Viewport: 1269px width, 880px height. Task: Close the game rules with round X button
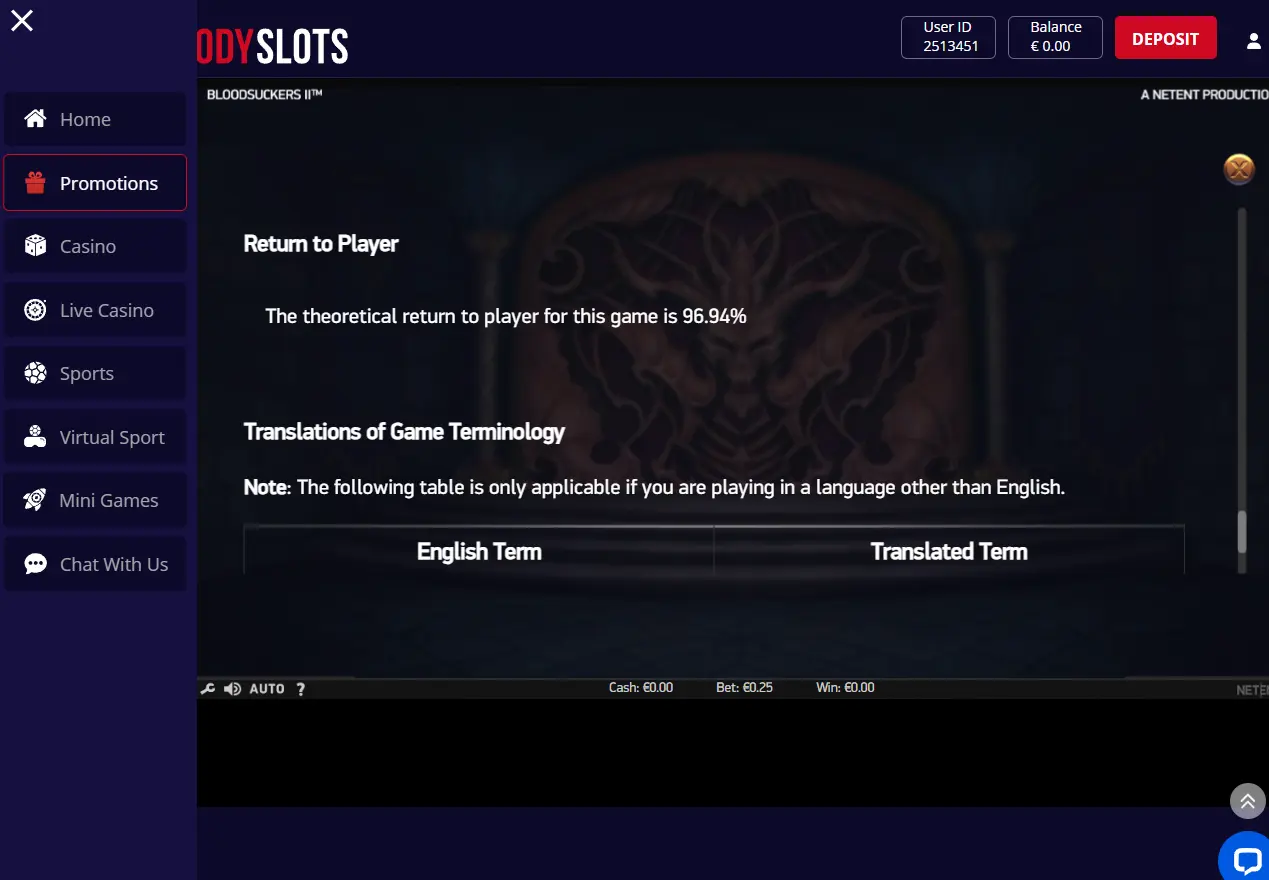tap(1239, 169)
